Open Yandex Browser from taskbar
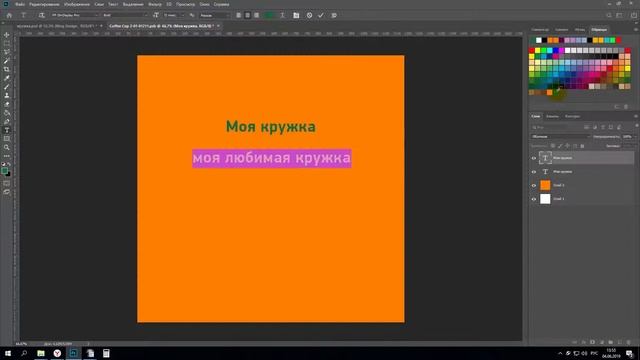The height and width of the screenshot is (360, 640). click(57, 353)
